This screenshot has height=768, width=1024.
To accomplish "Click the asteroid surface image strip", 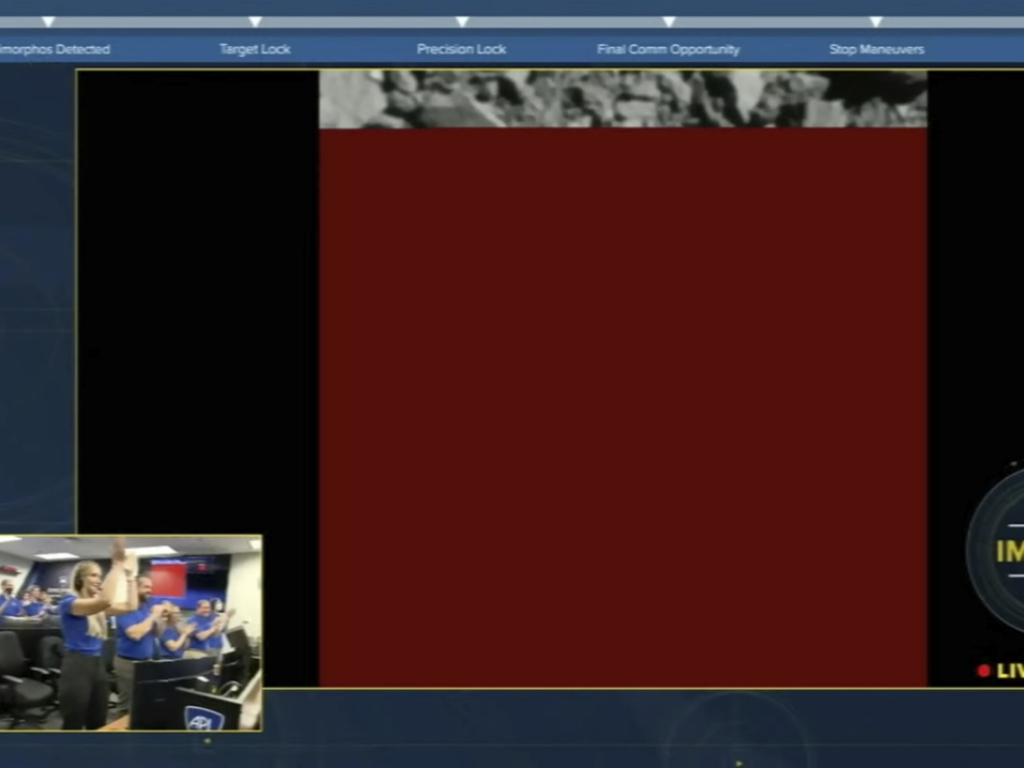I will [622, 99].
